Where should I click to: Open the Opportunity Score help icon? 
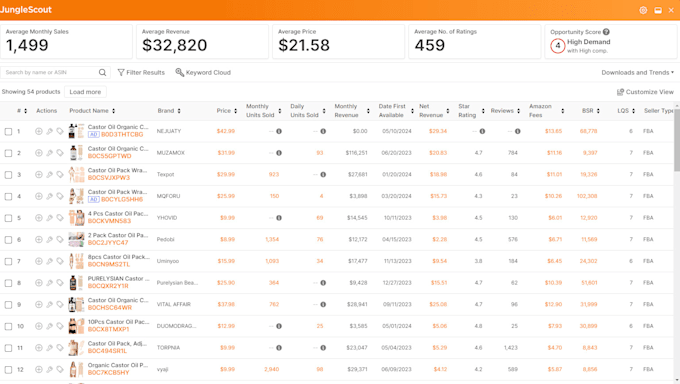tap(606, 32)
